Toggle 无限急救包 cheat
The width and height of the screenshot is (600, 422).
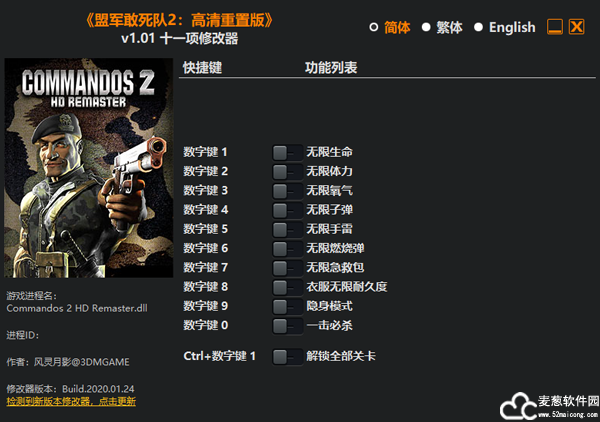[x=287, y=268]
